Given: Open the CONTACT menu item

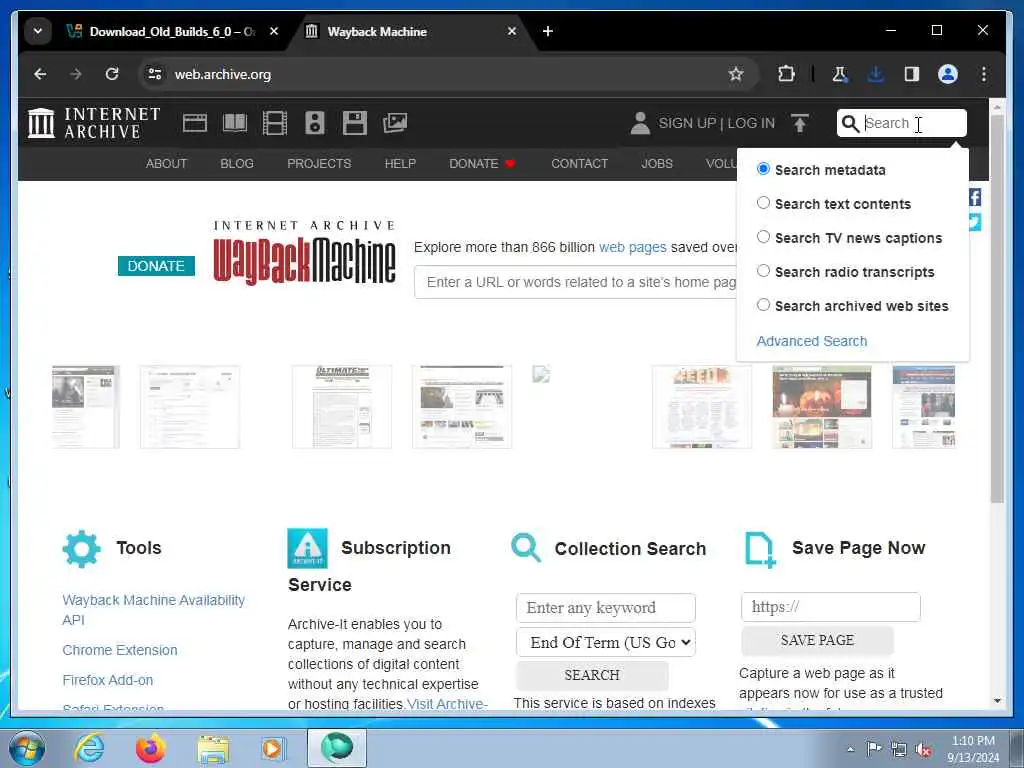Looking at the screenshot, I should coord(579,163).
